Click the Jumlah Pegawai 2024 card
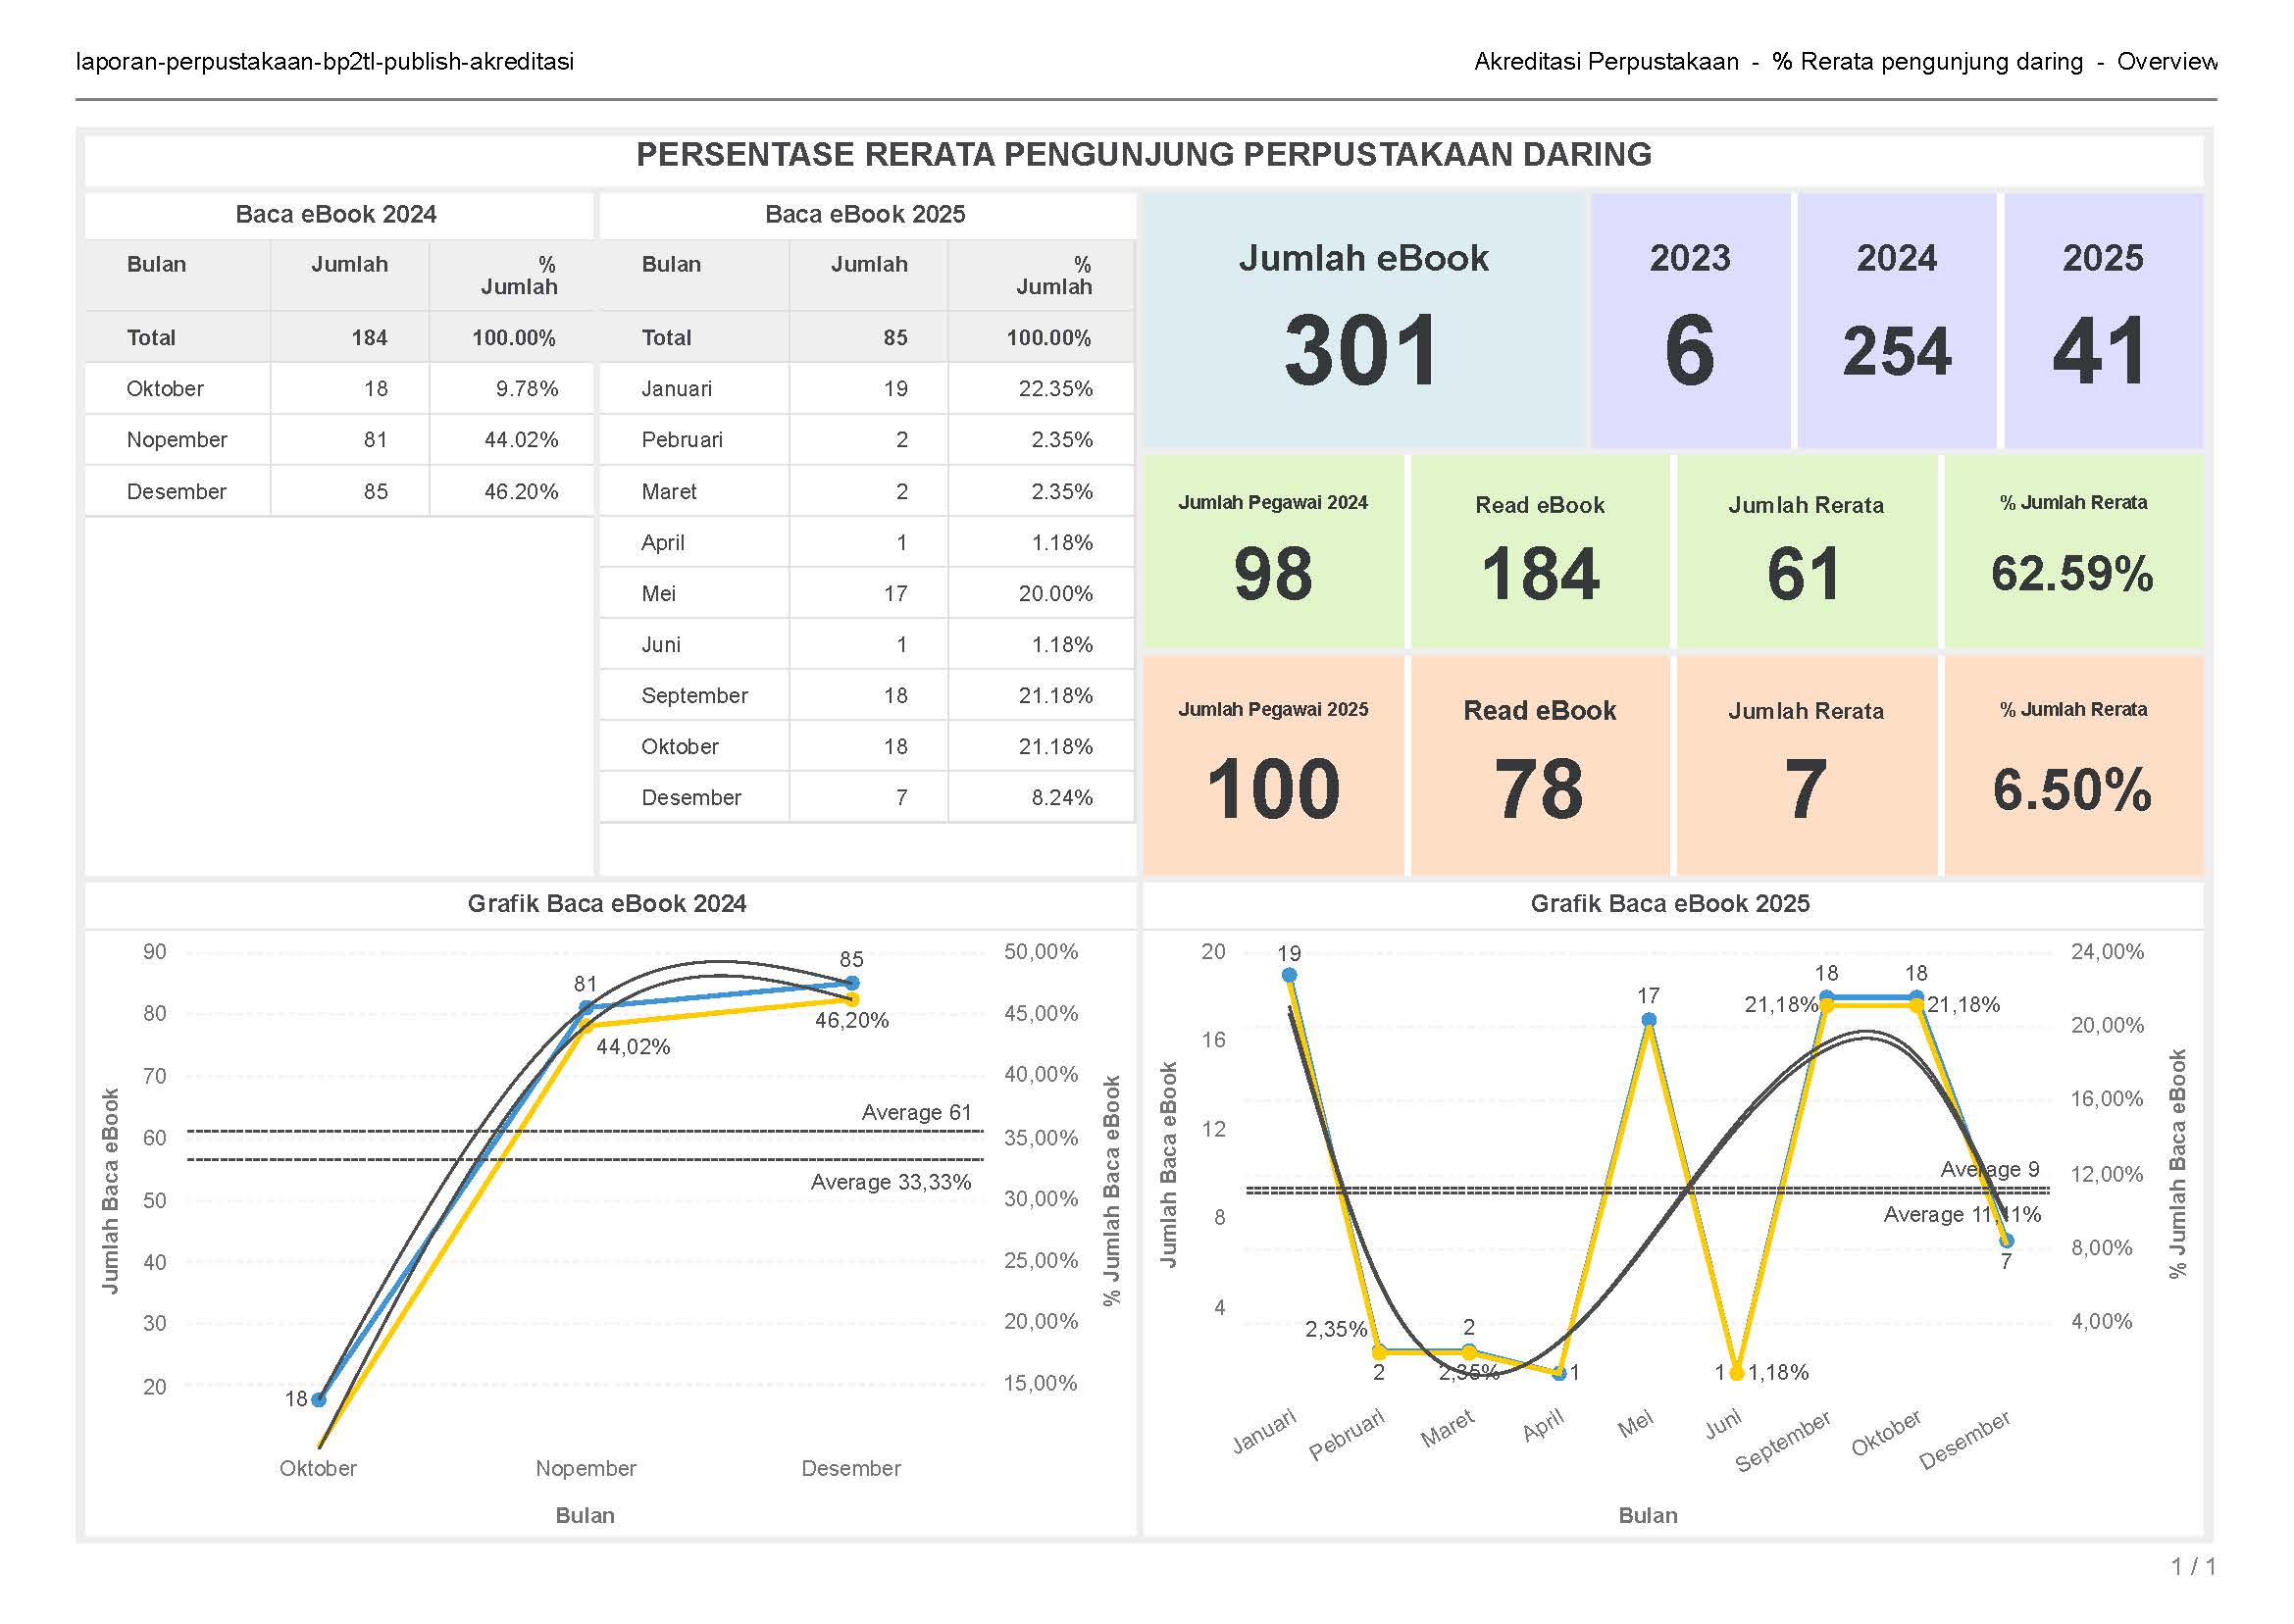This screenshot has height=1624, width=2294. point(1272,552)
